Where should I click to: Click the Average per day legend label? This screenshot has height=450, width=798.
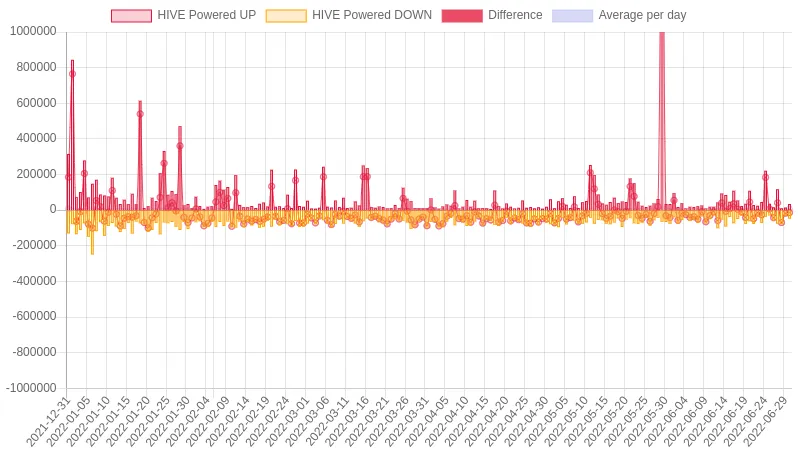coord(642,16)
